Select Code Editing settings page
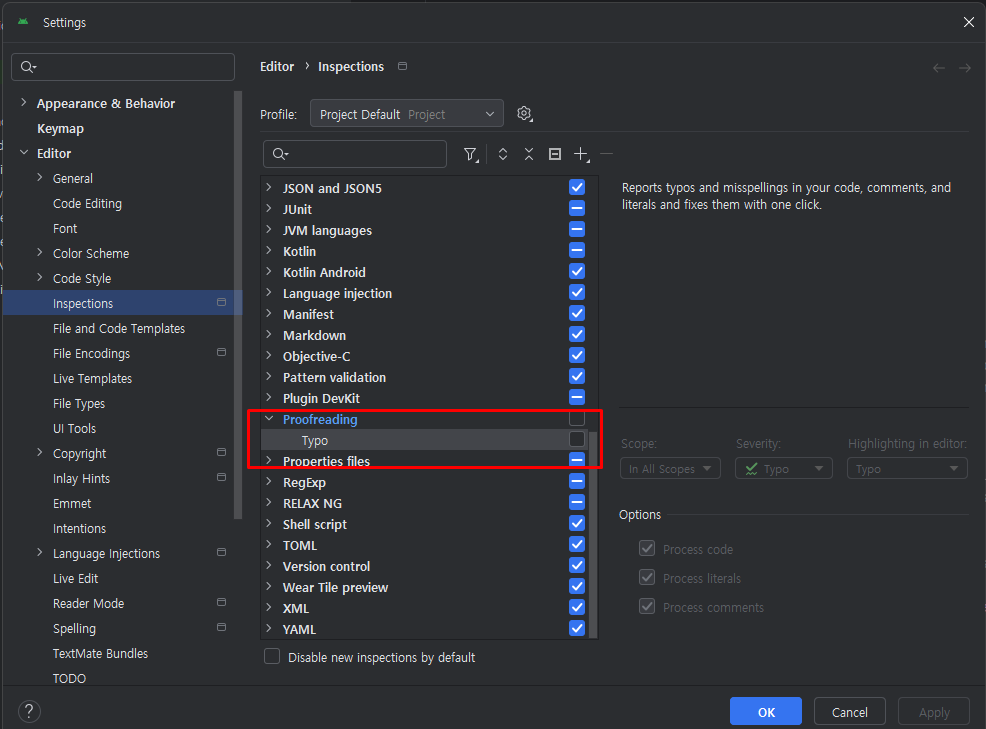The height and width of the screenshot is (729, 986). pos(87,204)
